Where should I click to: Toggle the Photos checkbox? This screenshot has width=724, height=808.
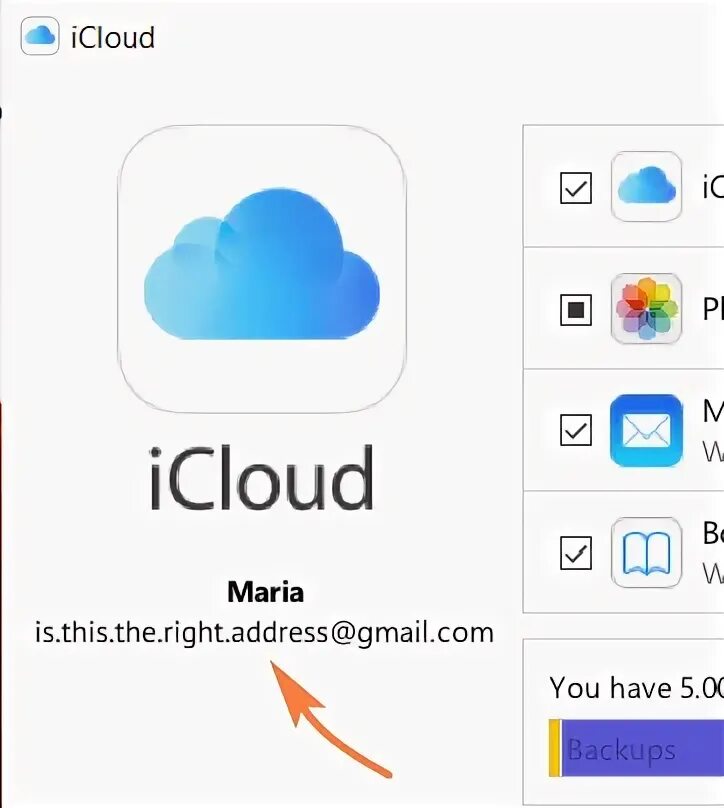click(x=576, y=310)
